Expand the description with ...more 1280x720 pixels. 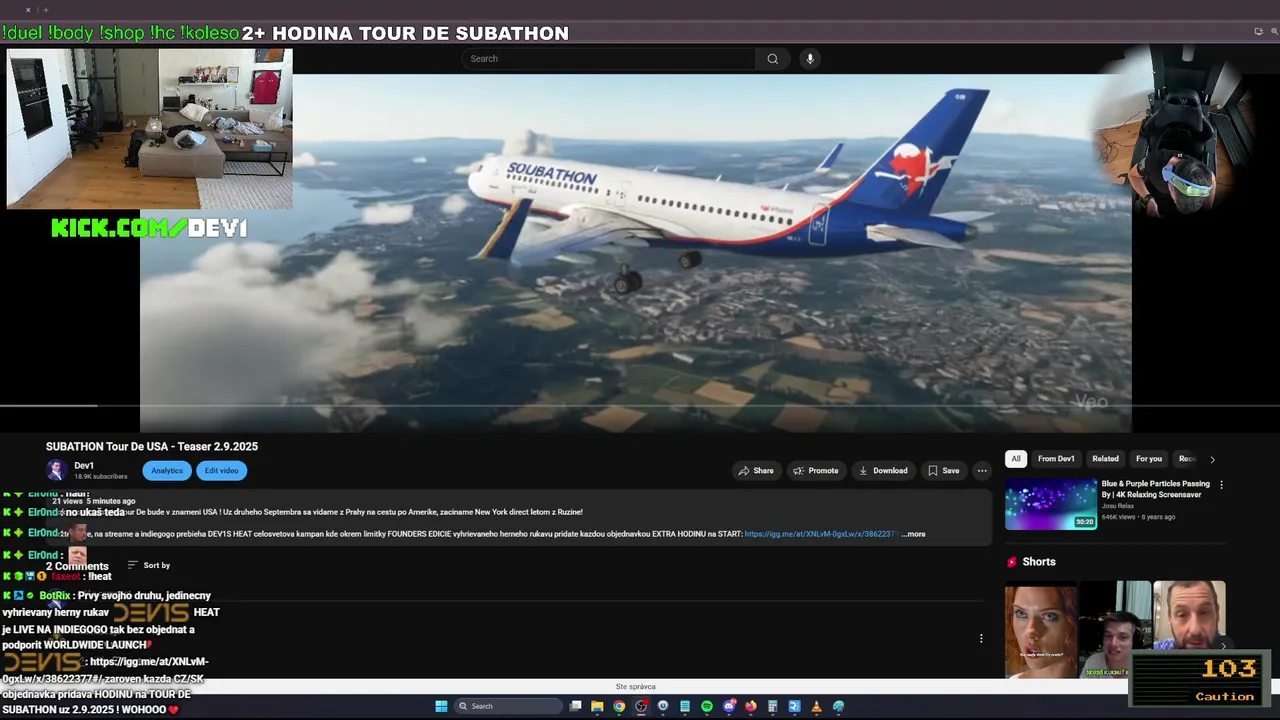913,534
